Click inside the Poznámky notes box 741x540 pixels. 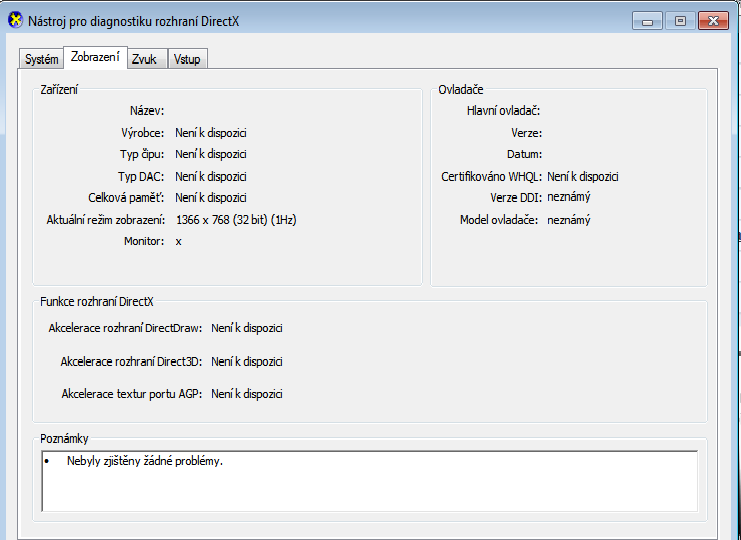(x=370, y=481)
